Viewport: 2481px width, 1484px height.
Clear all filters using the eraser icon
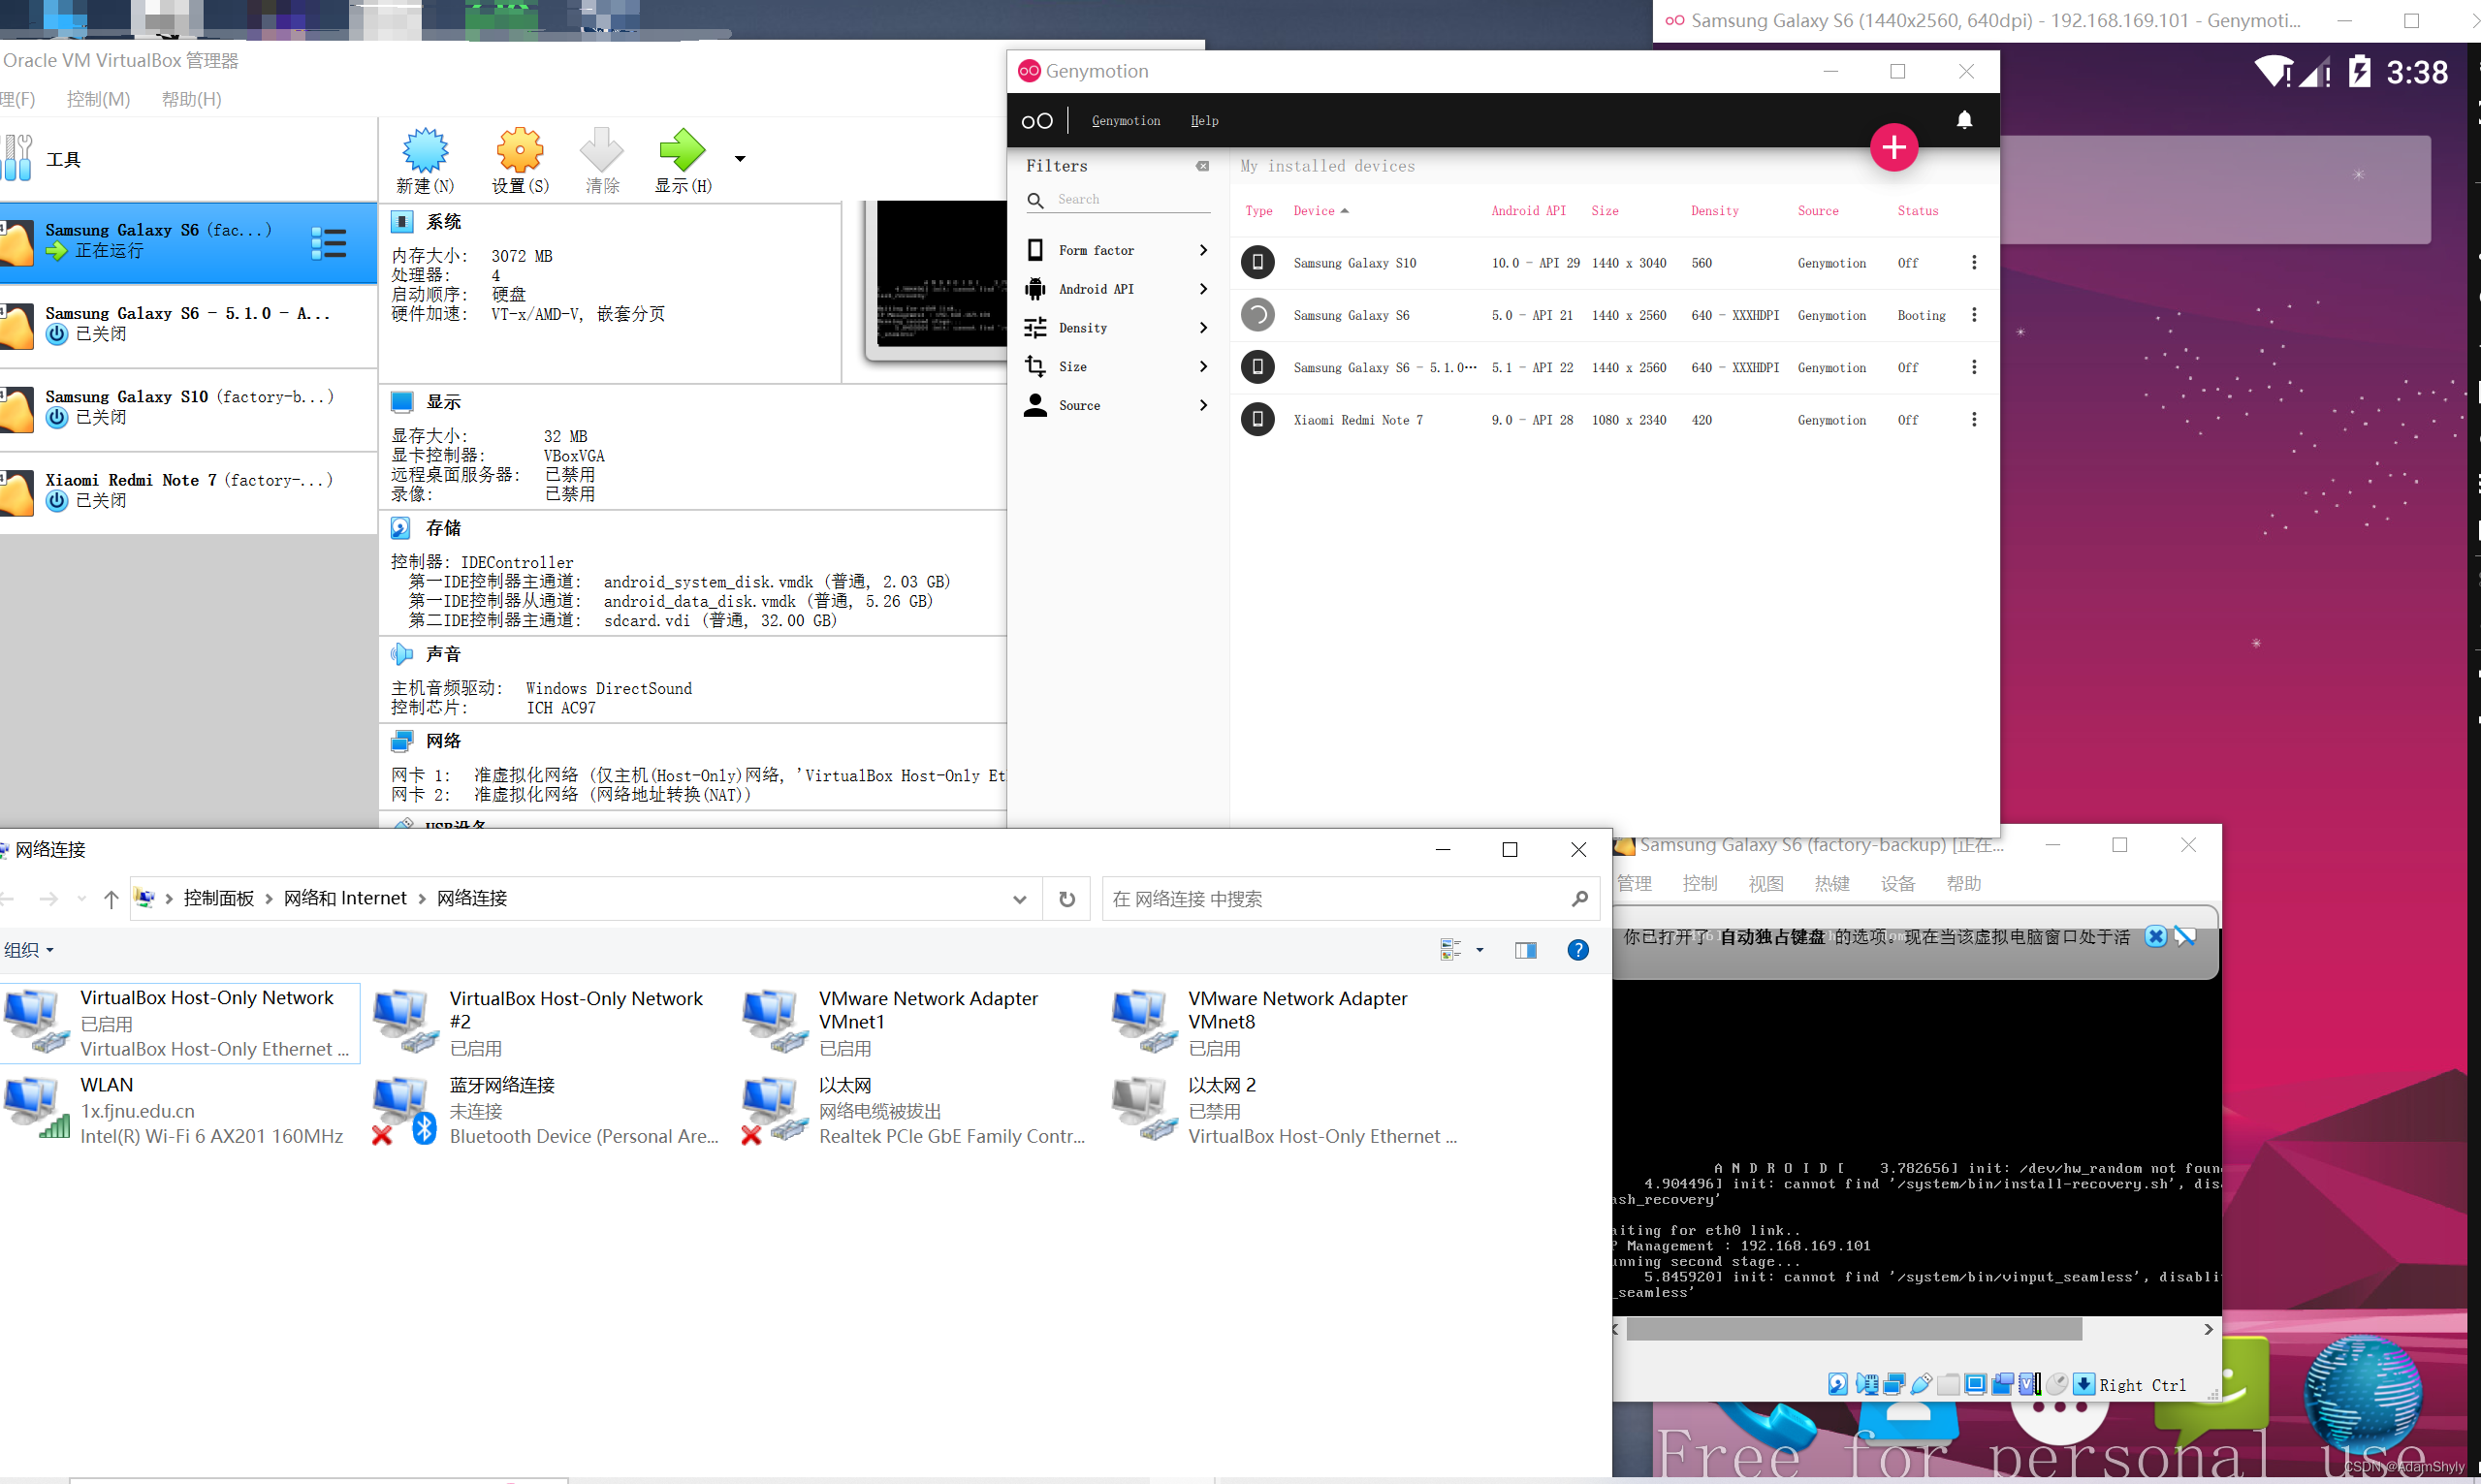tap(1203, 166)
